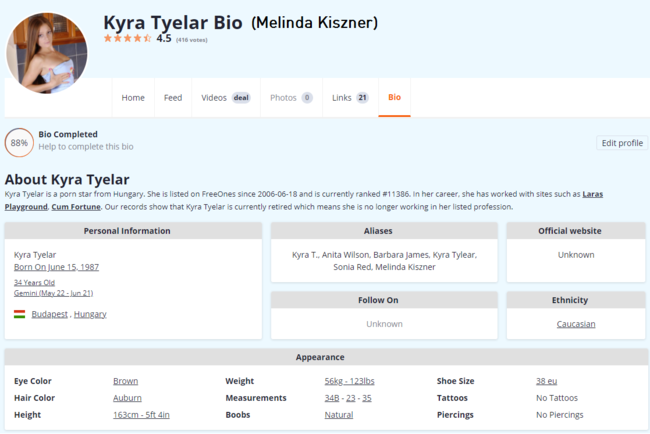Click the 'deal' badge on Videos
This screenshot has width=650, height=434.
241,98
